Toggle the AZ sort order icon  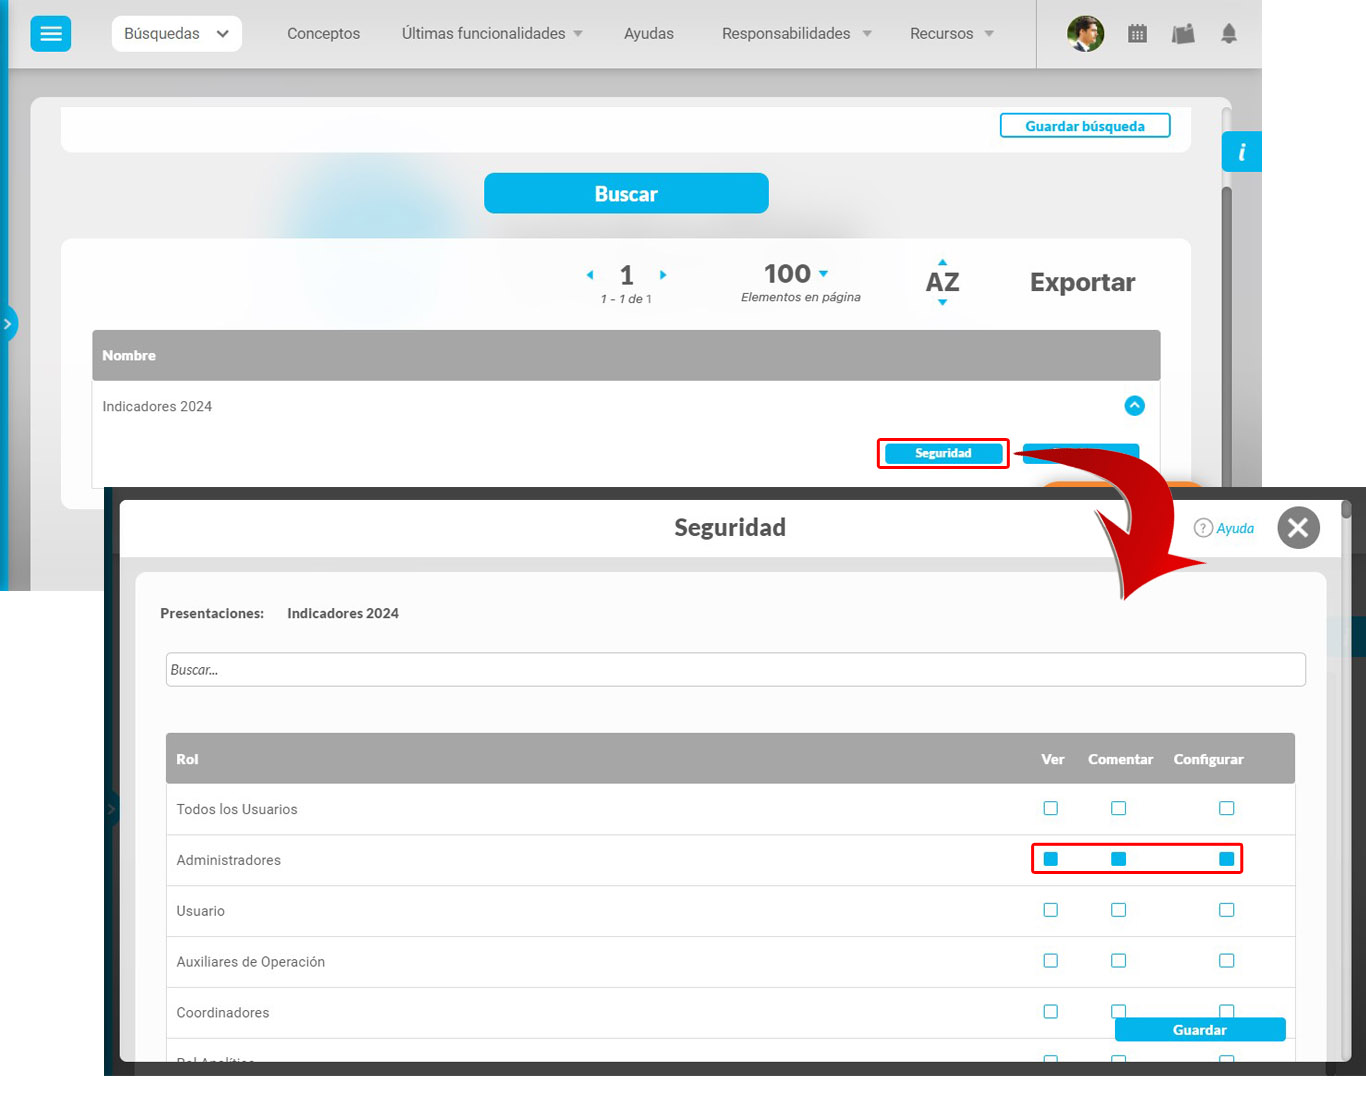pyautogui.click(x=942, y=282)
